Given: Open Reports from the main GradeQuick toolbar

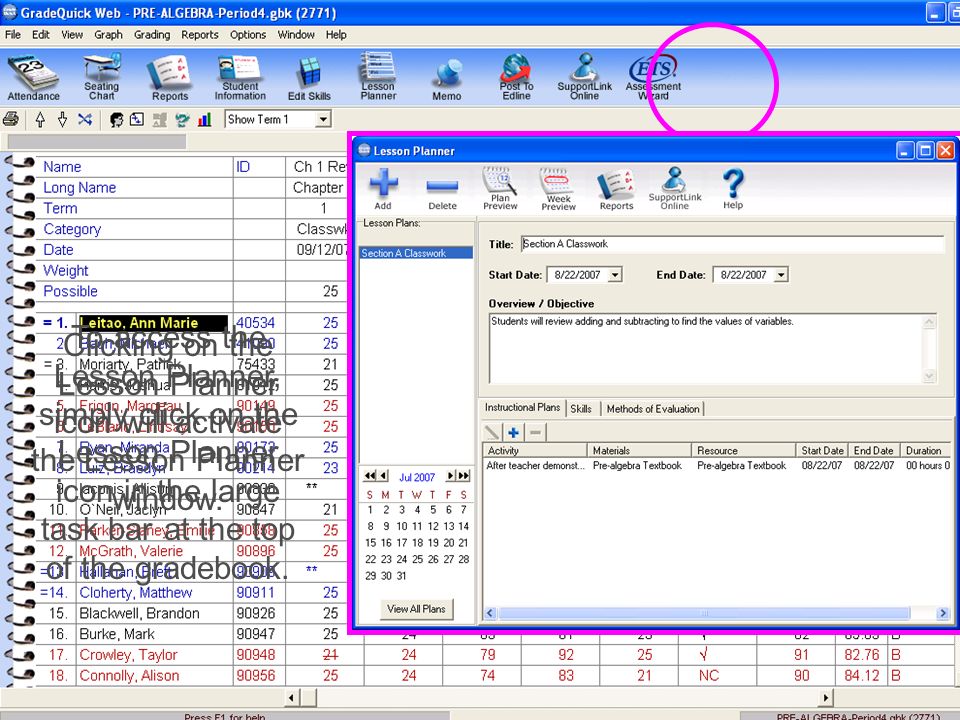Looking at the screenshot, I should coord(170,78).
